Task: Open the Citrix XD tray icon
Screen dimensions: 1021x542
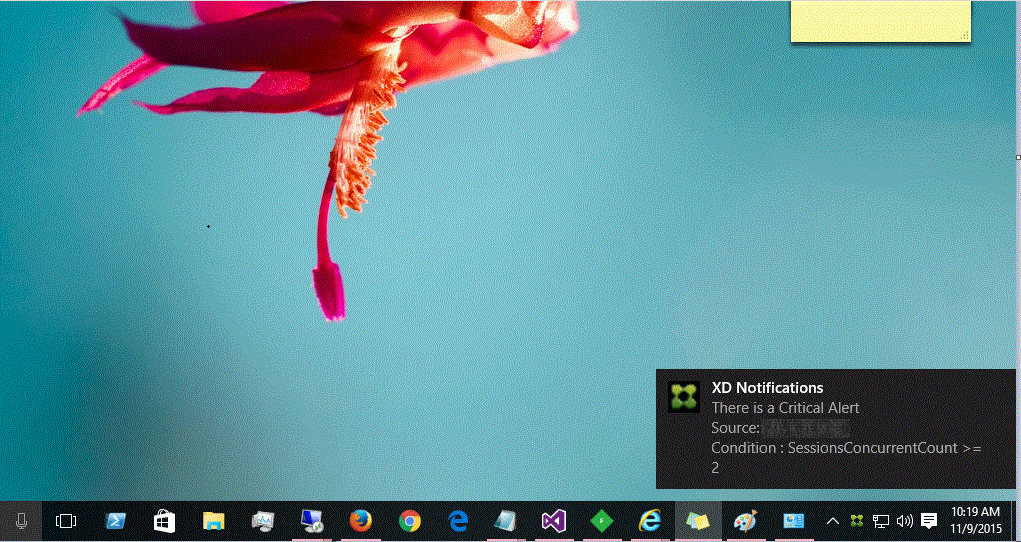Action: (x=856, y=521)
